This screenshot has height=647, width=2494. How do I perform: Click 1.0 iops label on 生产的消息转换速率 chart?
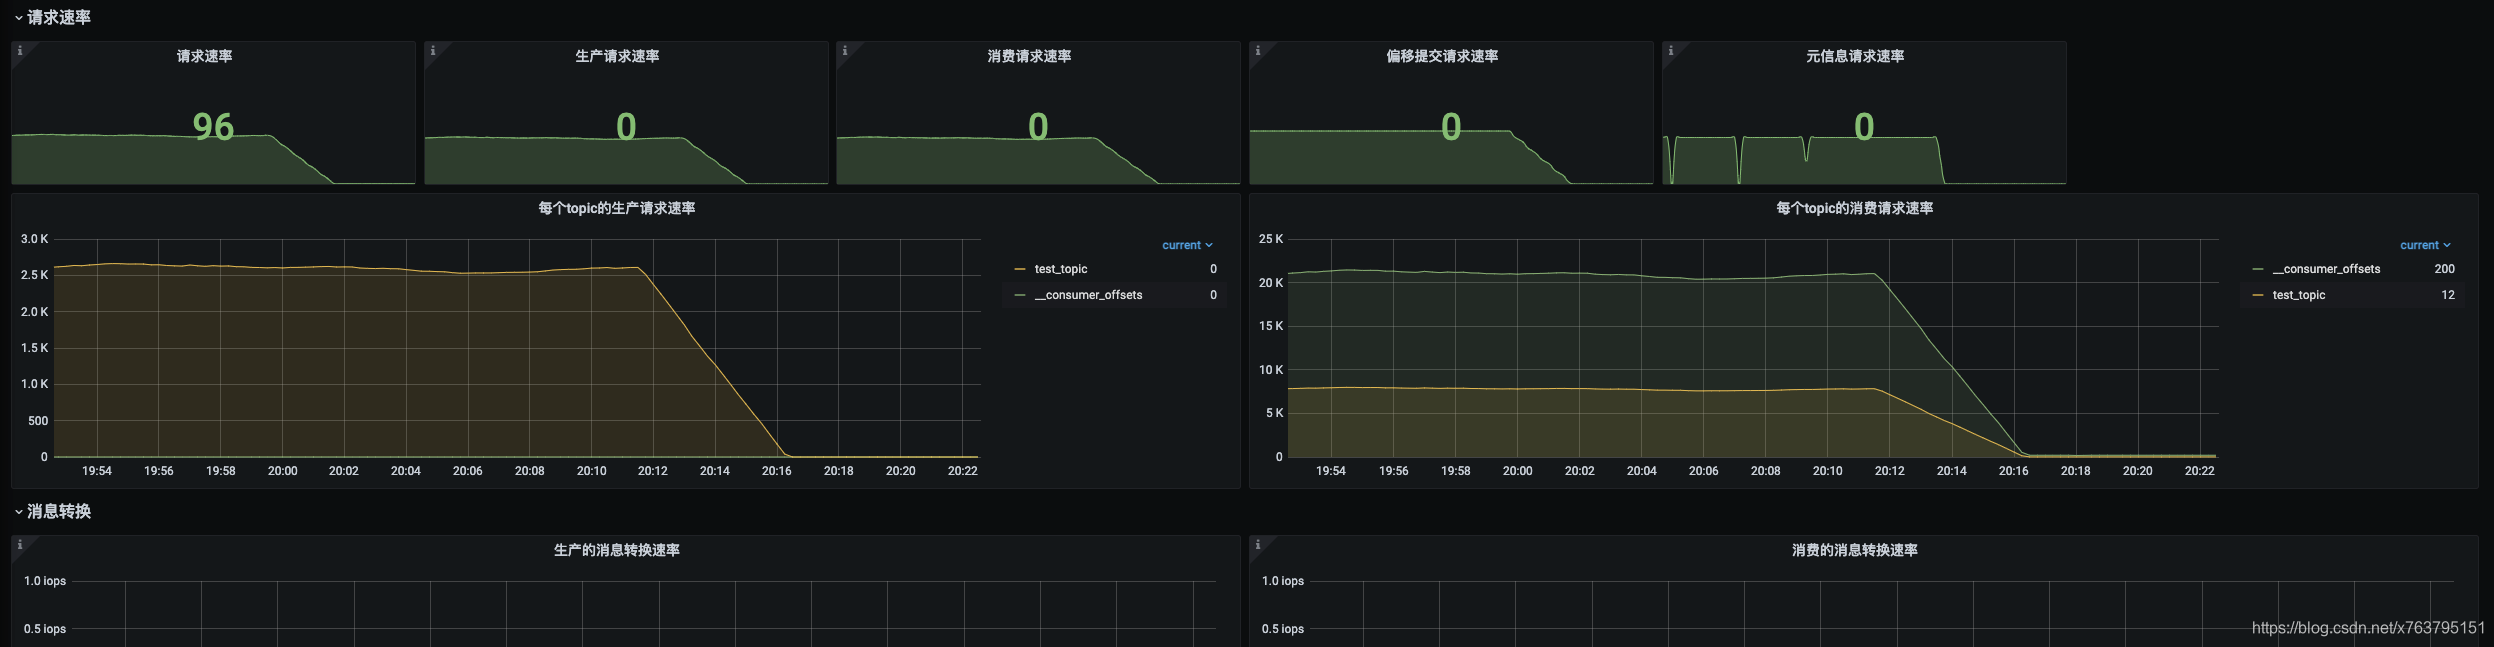[x=45, y=581]
